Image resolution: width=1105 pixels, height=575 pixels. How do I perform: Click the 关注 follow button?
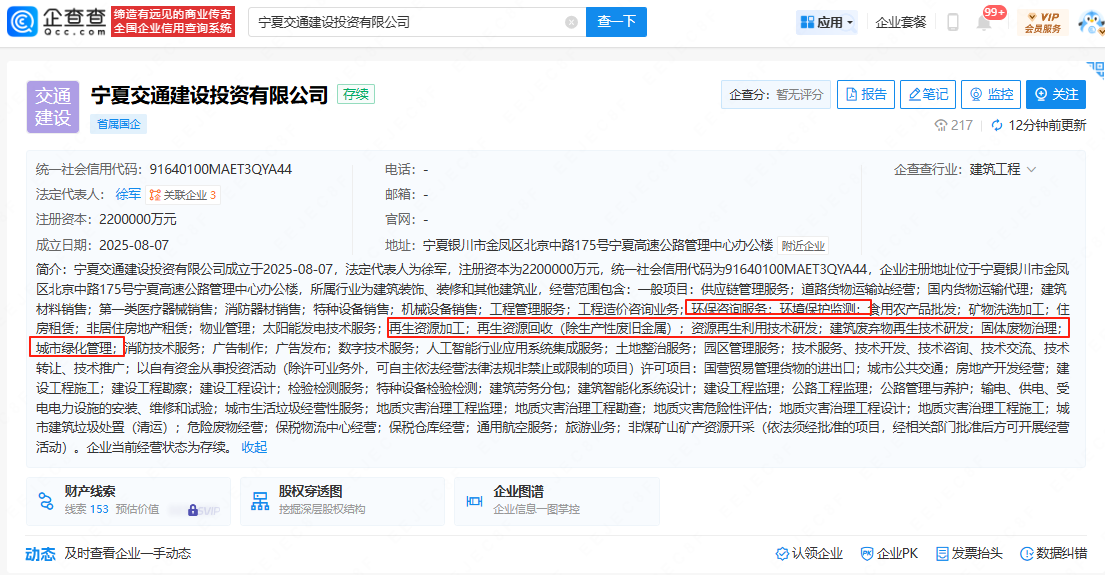pyautogui.click(x=1056, y=94)
